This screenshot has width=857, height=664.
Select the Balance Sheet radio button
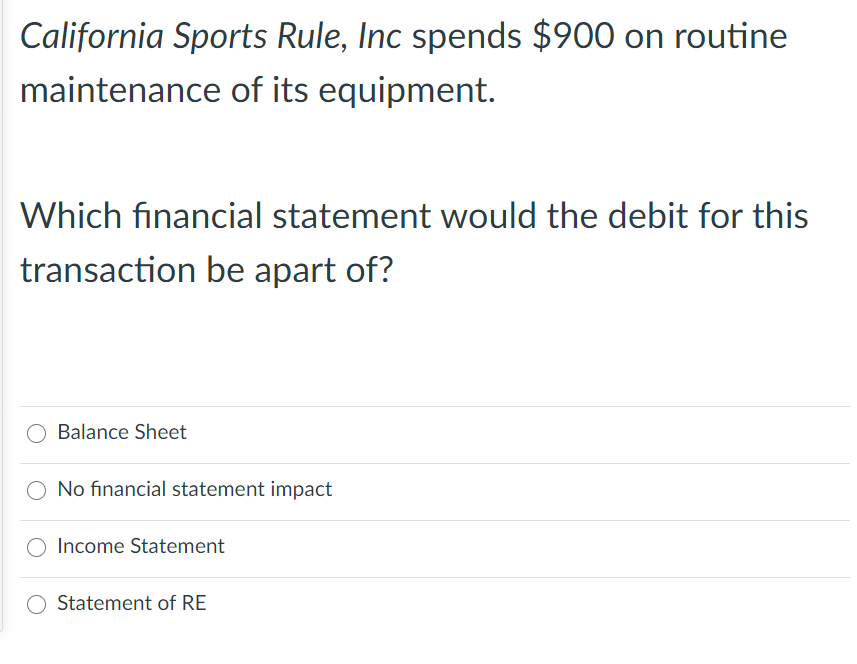(x=37, y=433)
